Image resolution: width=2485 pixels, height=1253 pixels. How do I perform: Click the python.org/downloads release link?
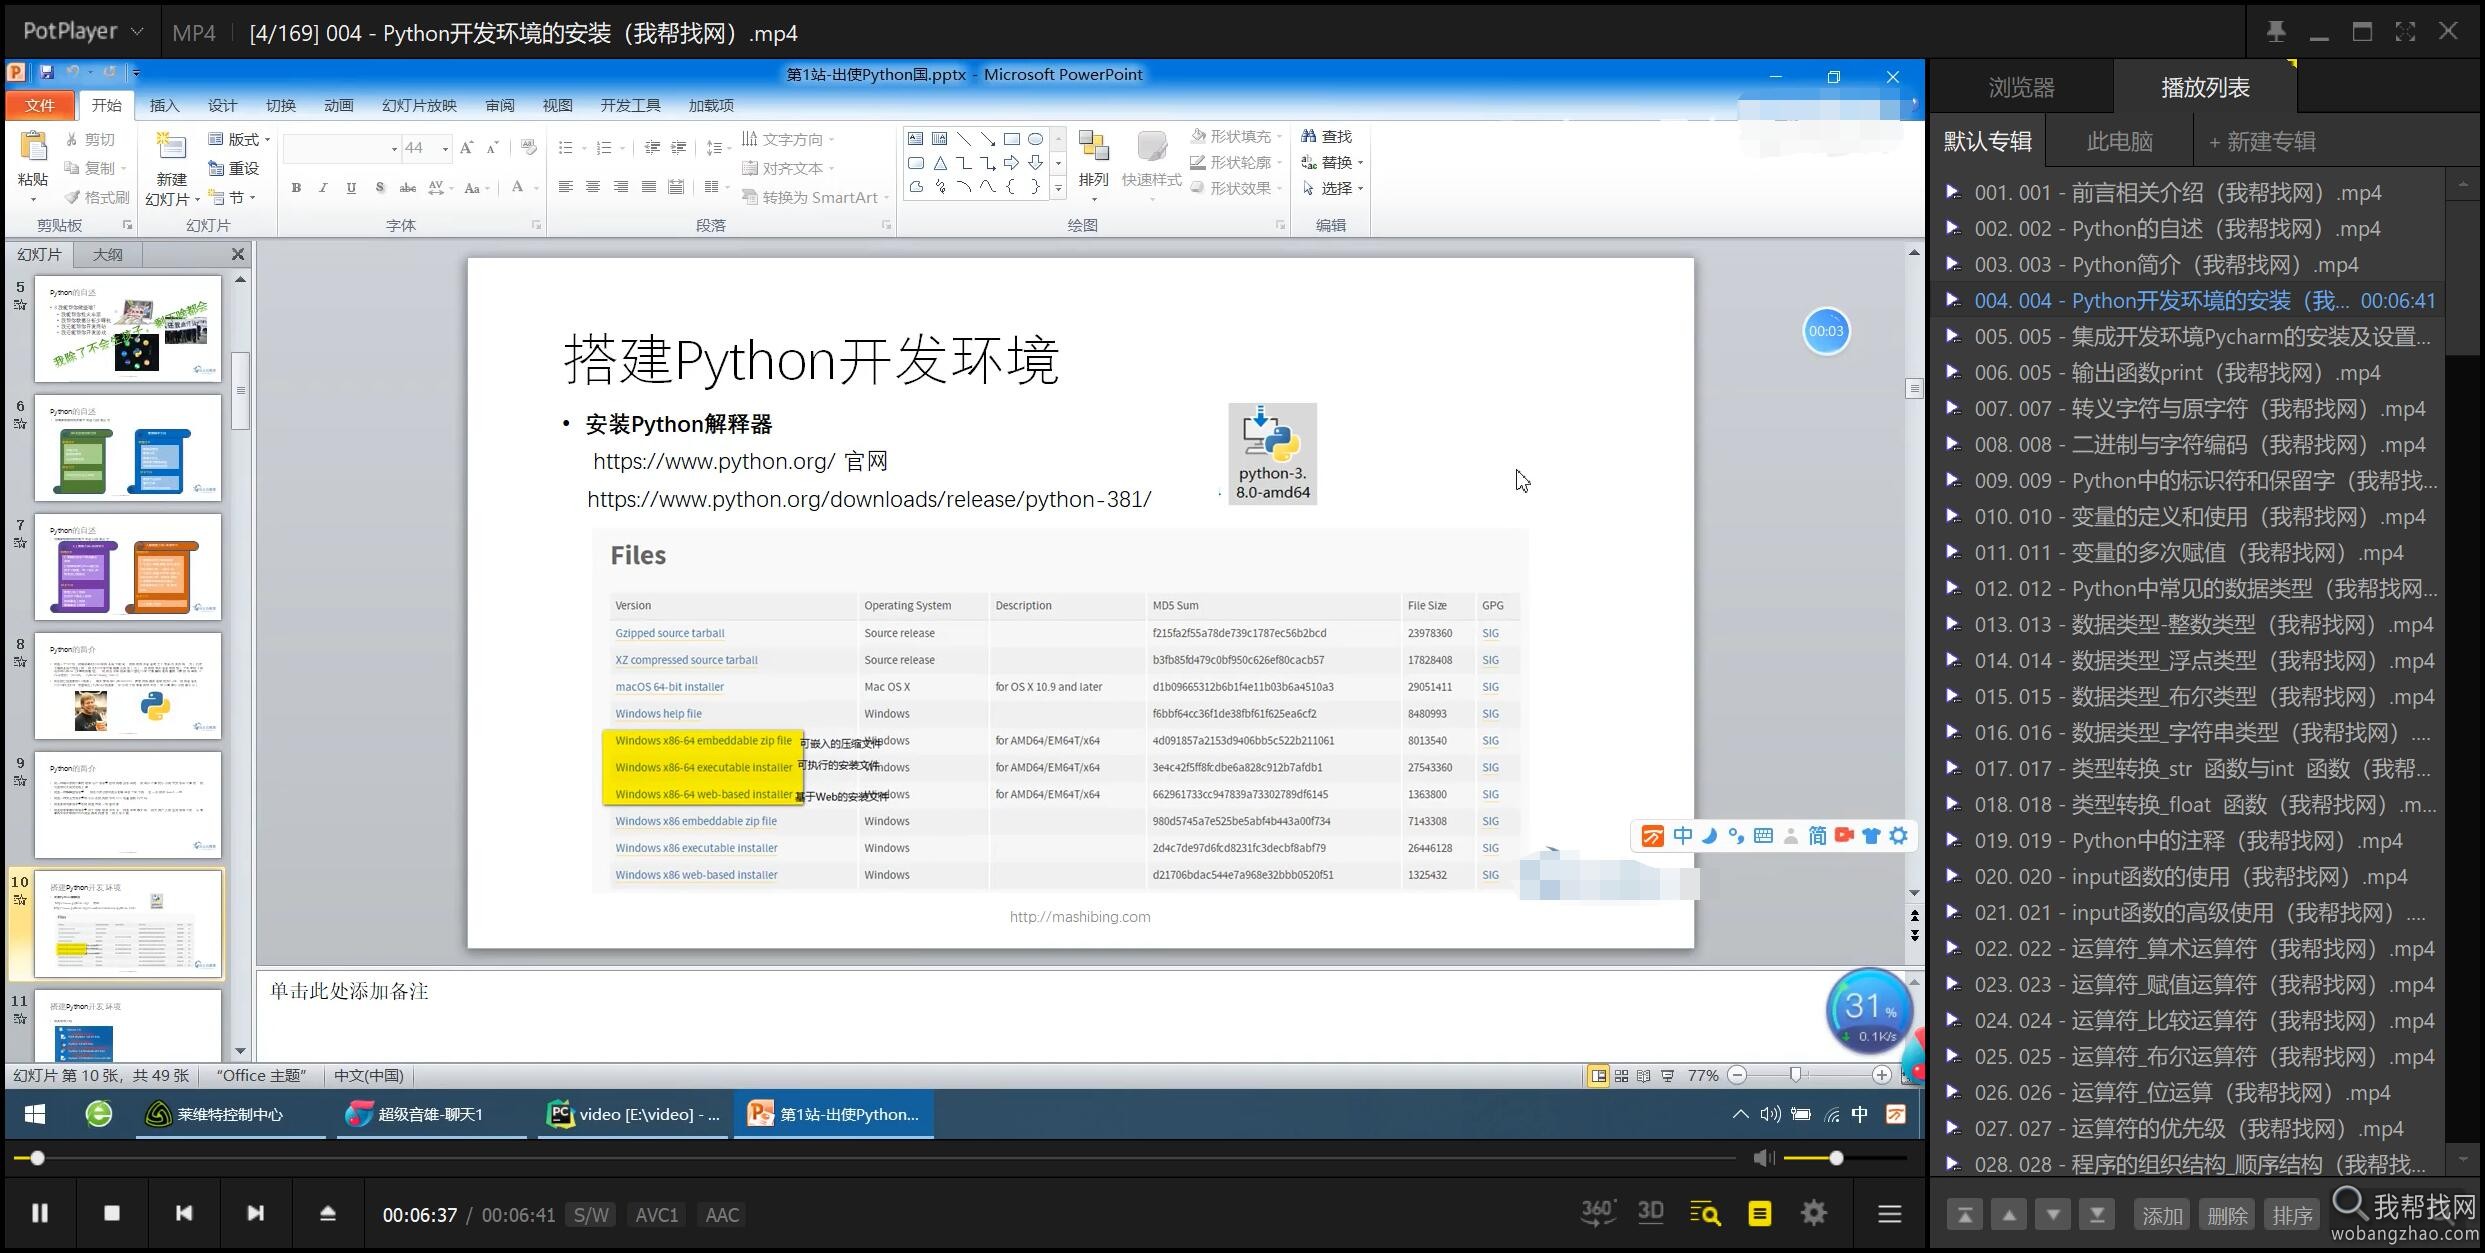coord(869,499)
